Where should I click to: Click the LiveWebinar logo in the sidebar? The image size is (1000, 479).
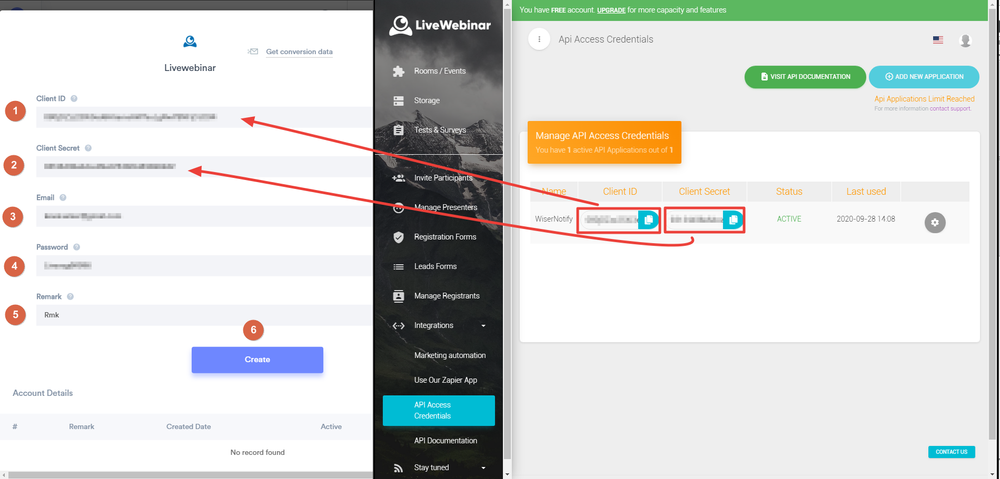pyautogui.click(x=440, y=26)
